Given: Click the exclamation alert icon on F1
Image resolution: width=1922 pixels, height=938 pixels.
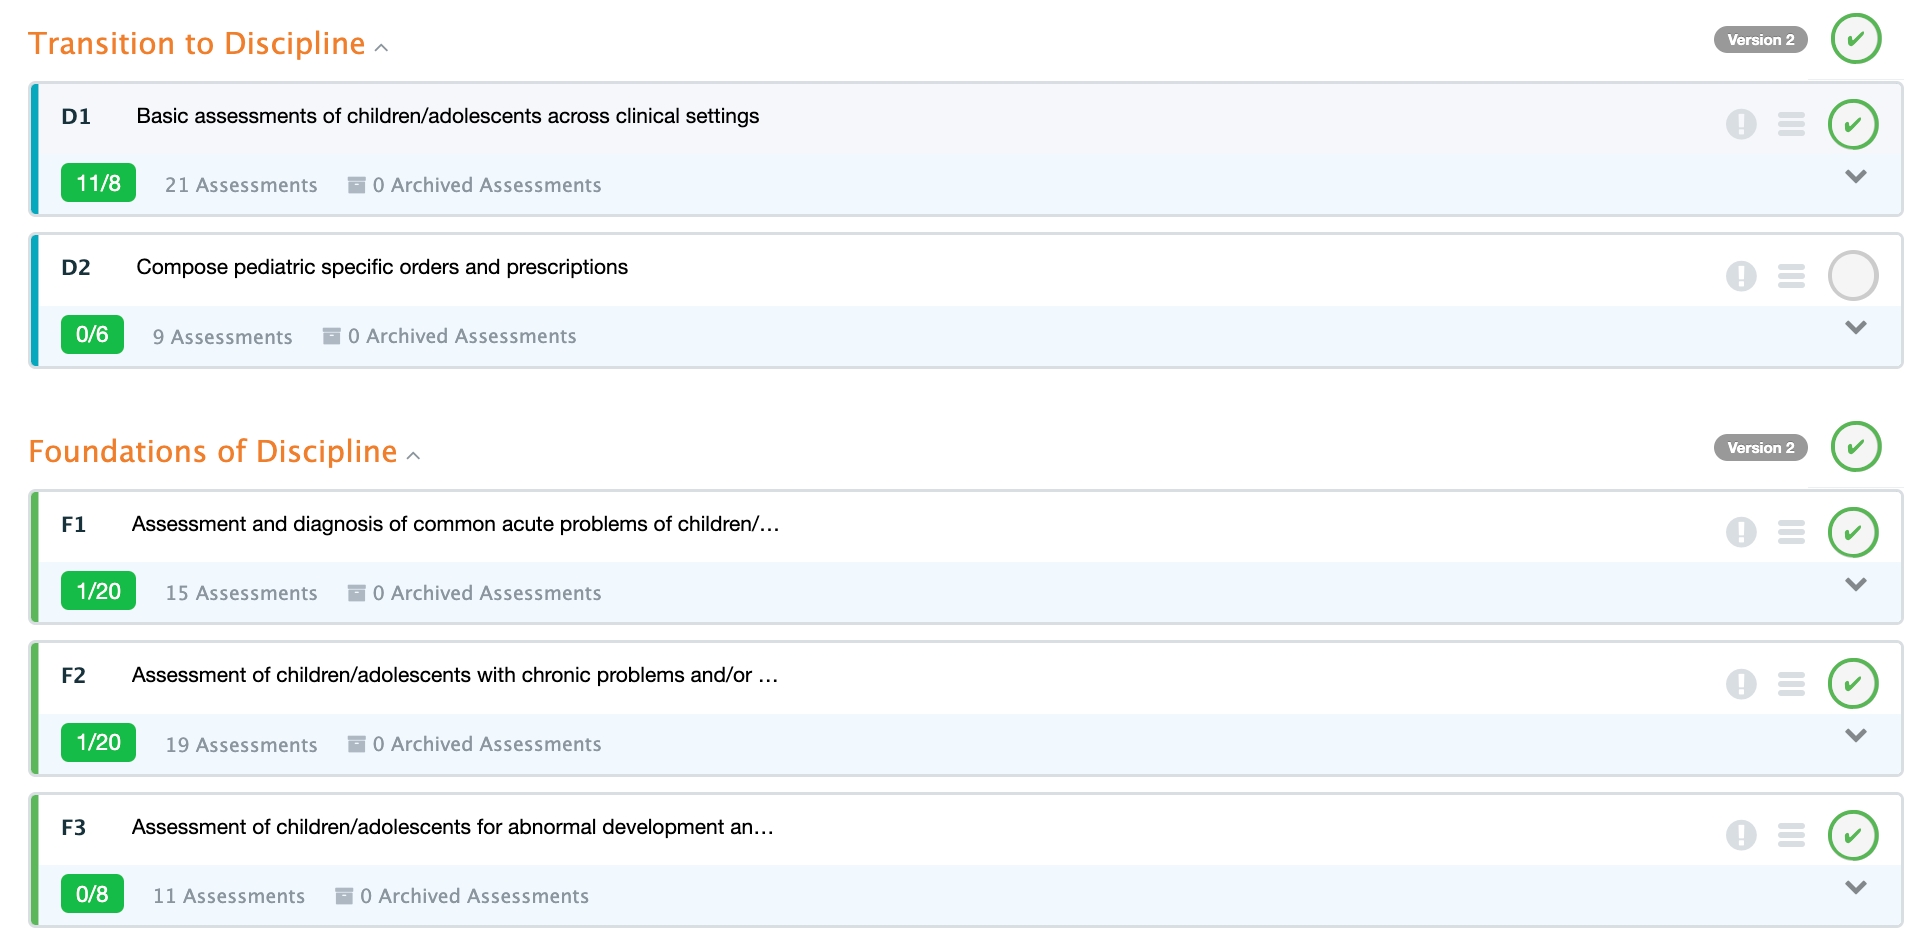Looking at the screenshot, I should 1741,532.
